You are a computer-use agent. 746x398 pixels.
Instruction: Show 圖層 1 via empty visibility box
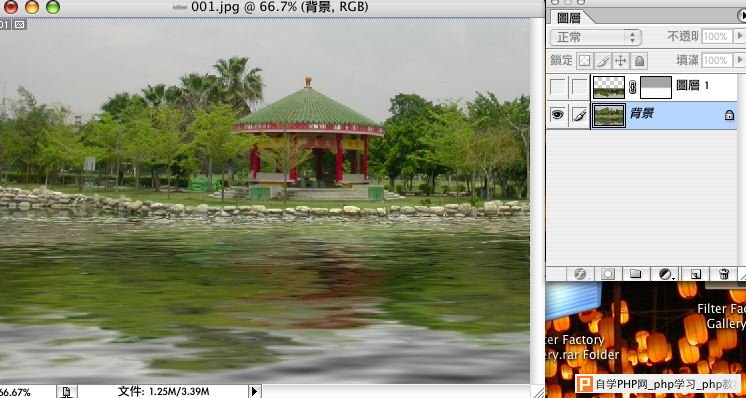coord(558,87)
